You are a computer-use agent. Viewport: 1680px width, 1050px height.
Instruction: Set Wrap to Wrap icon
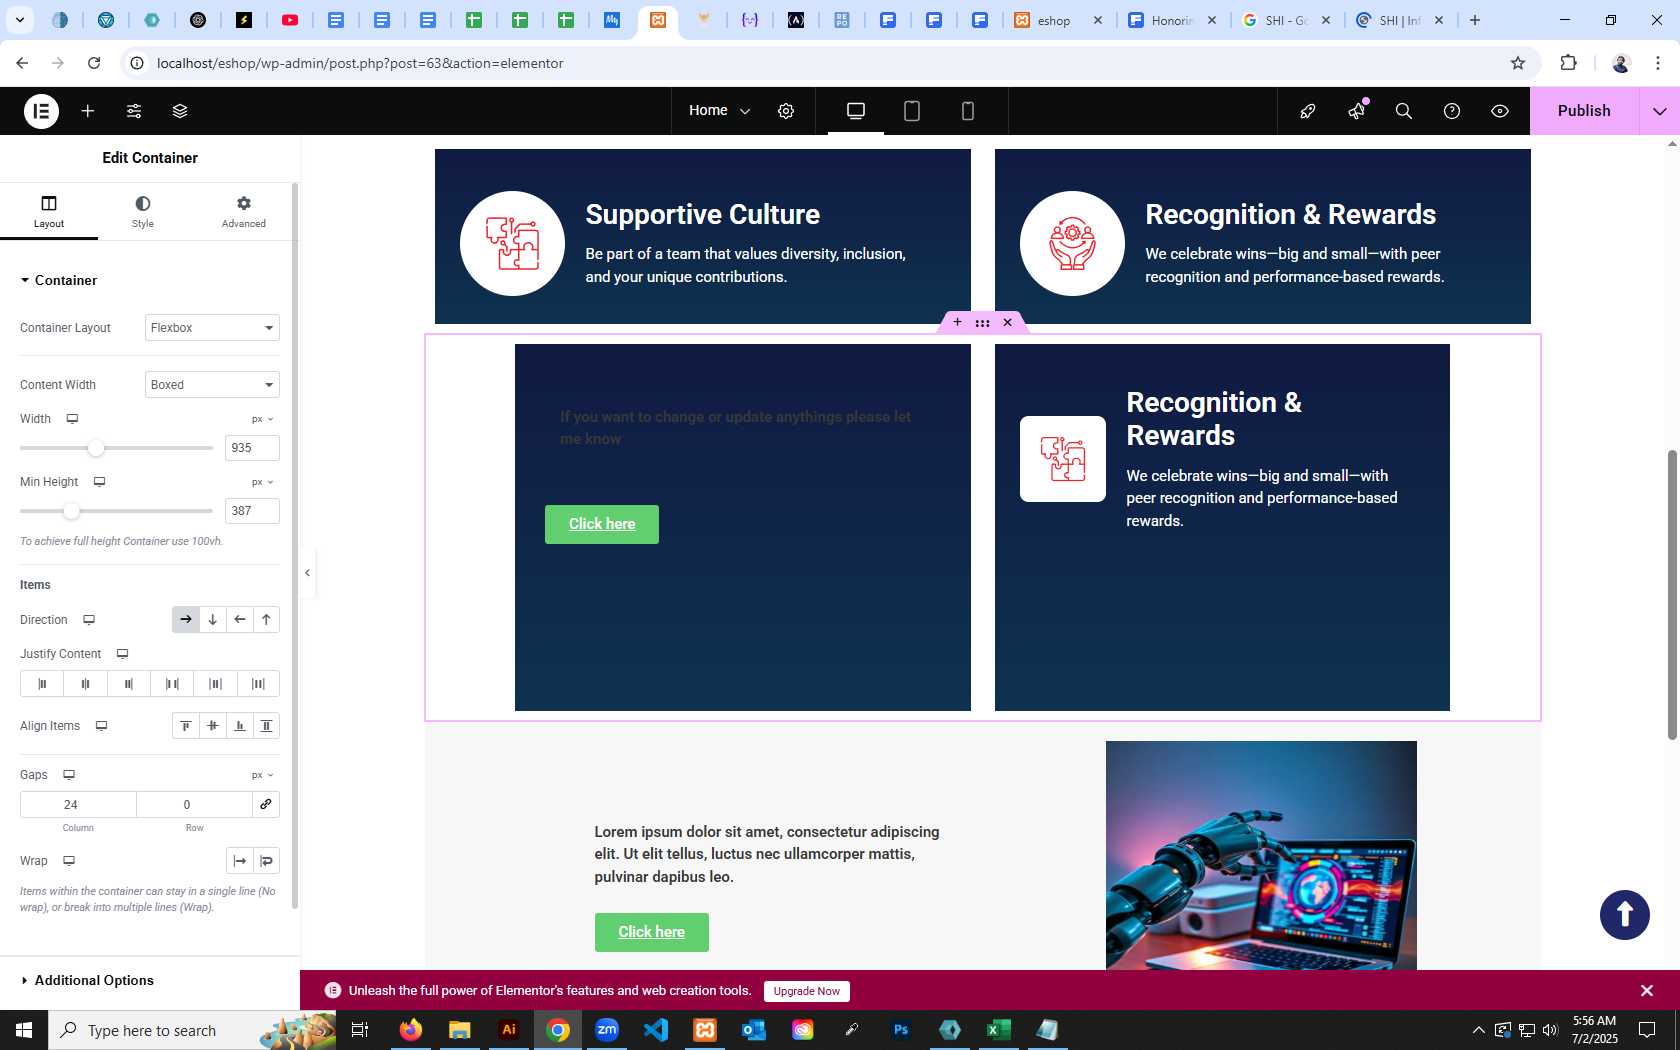coord(267,861)
